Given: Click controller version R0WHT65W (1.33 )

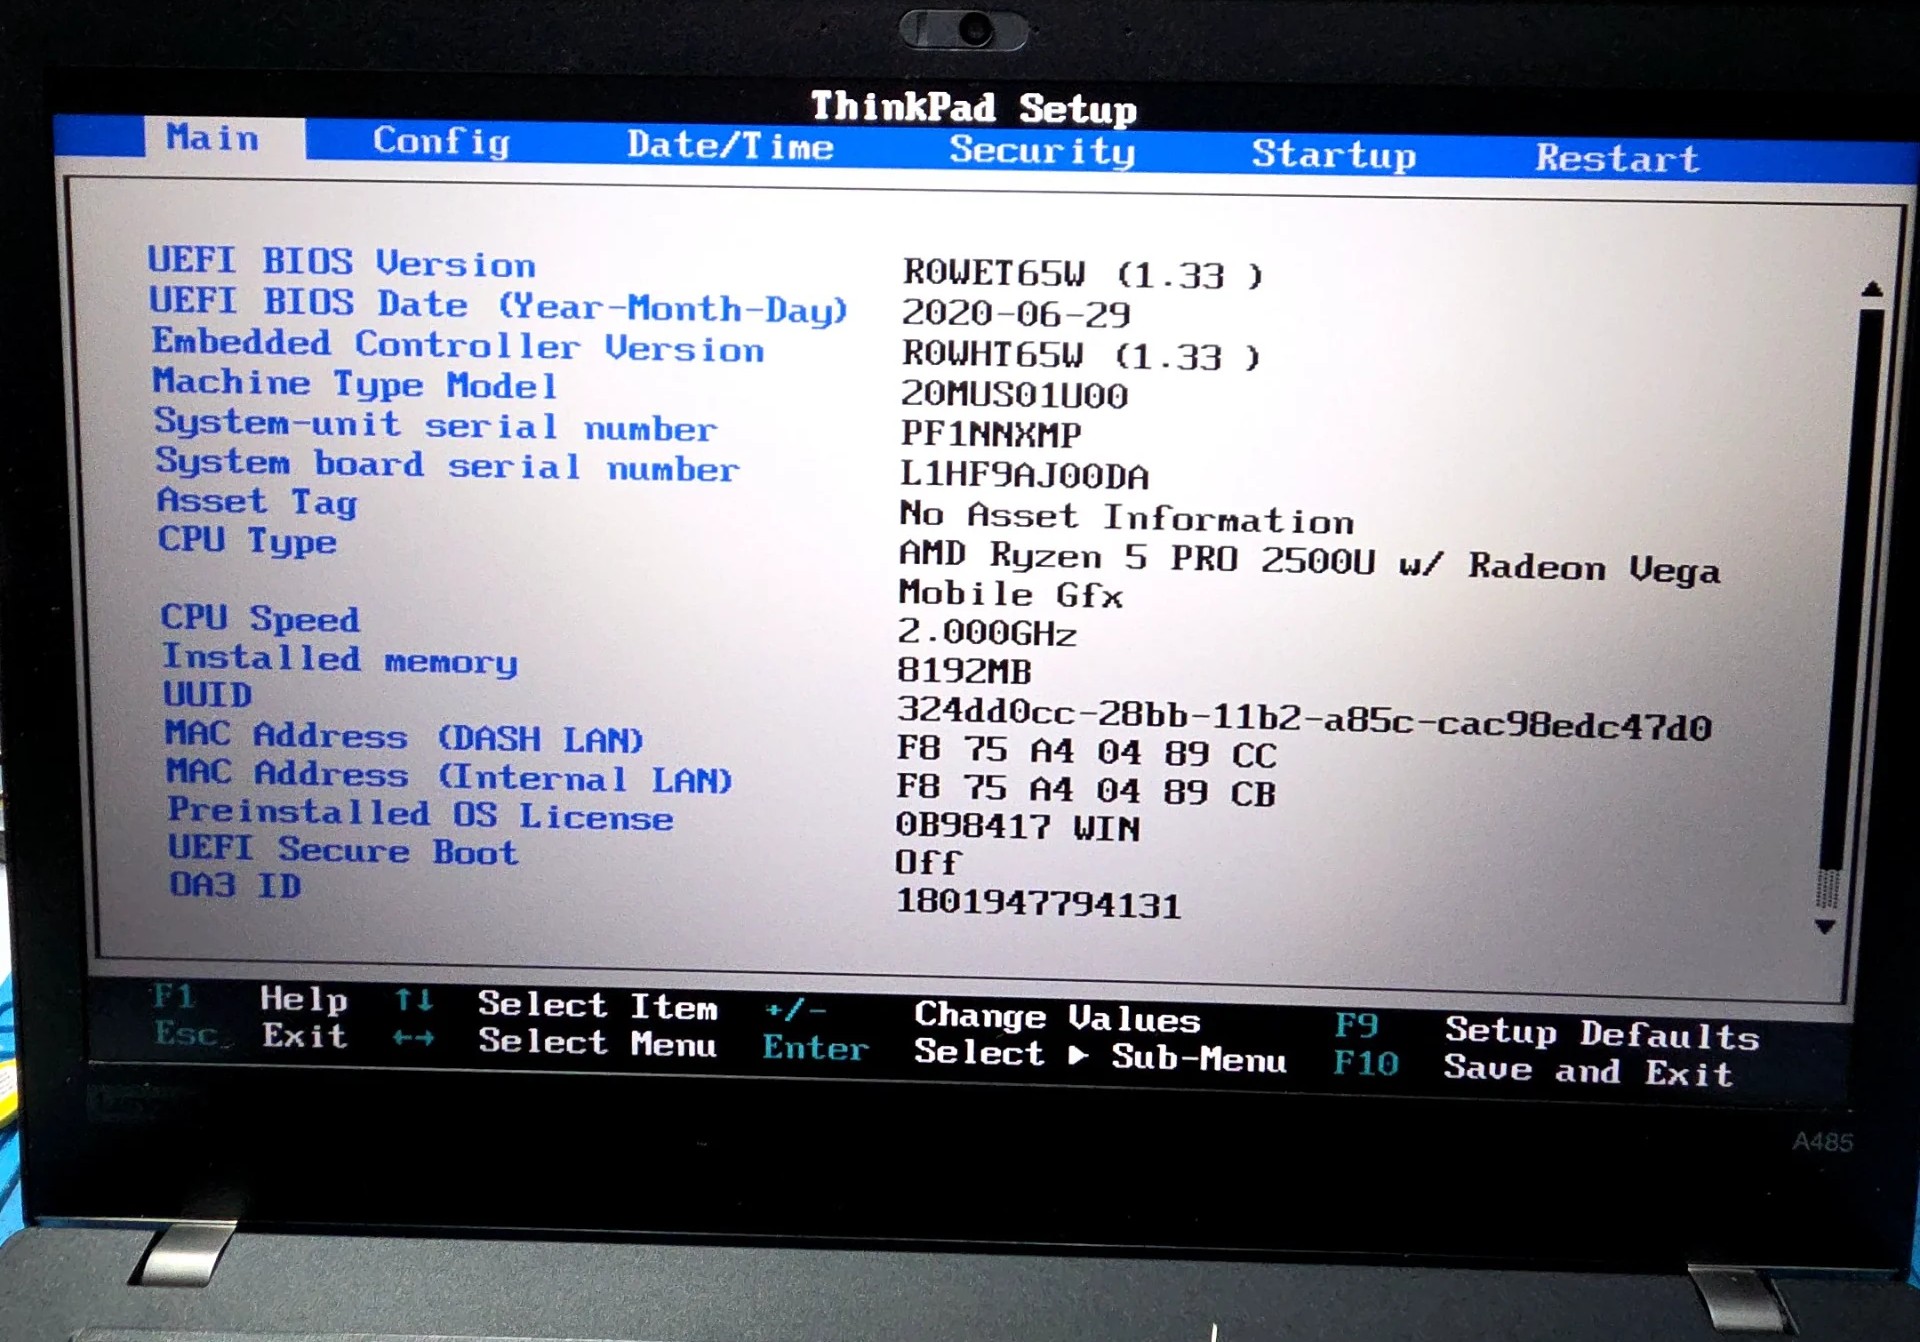Looking at the screenshot, I should click(x=1081, y=355).
